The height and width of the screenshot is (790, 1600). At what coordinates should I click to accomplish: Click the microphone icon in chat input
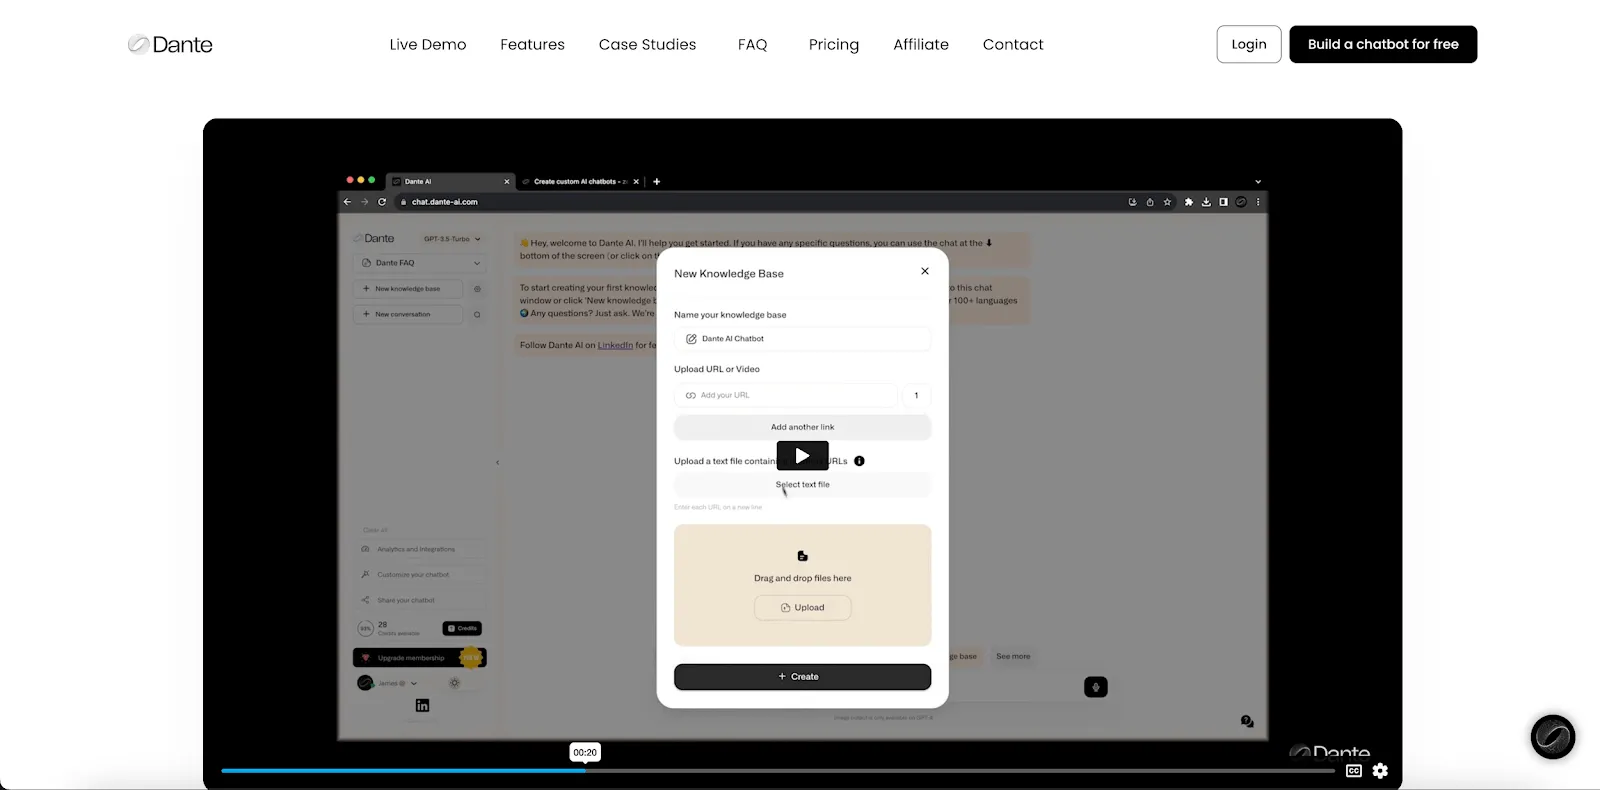click(x=1096, y=687)
